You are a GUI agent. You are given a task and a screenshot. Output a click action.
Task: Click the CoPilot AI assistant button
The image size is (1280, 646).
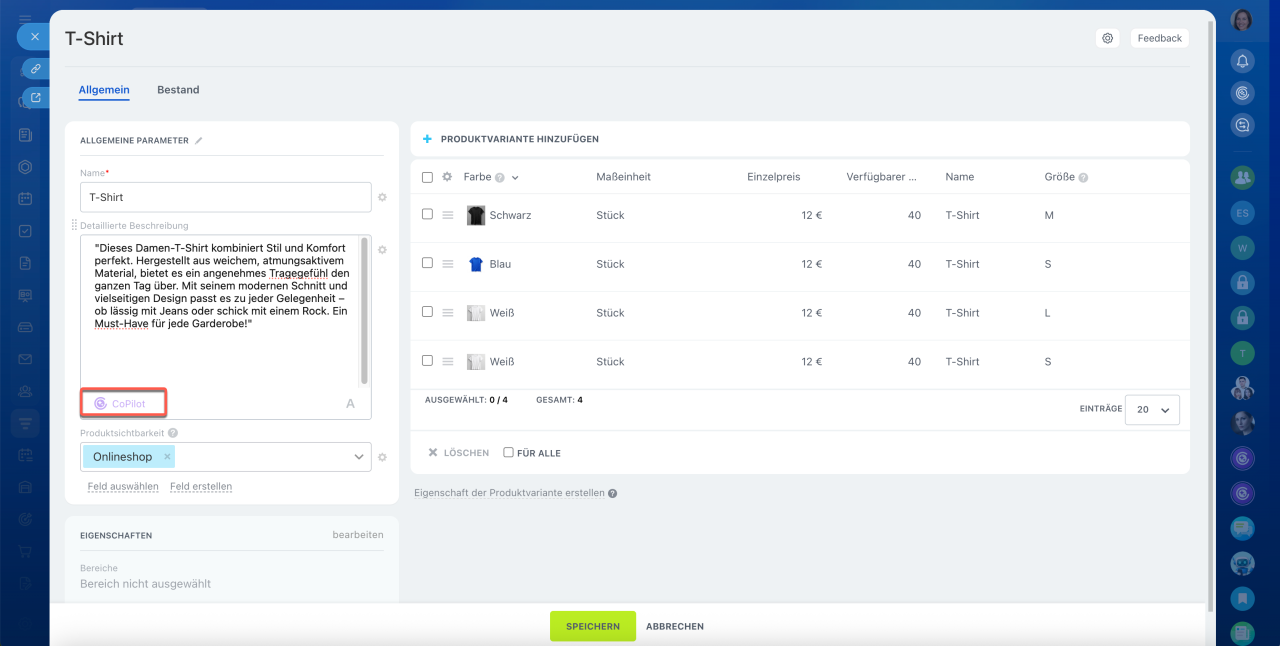(122, 403)
